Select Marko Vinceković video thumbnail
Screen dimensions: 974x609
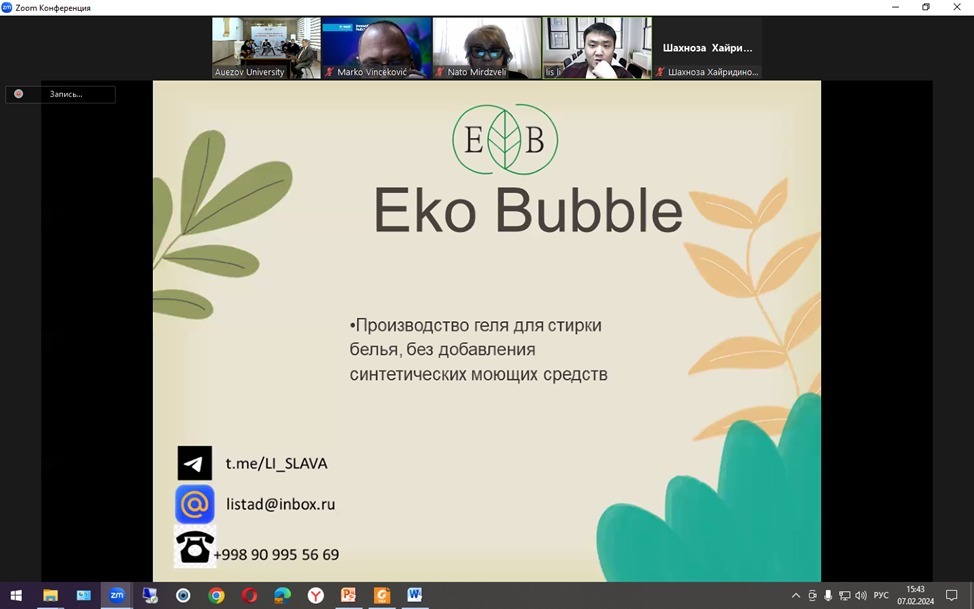[x=376, y=48]
